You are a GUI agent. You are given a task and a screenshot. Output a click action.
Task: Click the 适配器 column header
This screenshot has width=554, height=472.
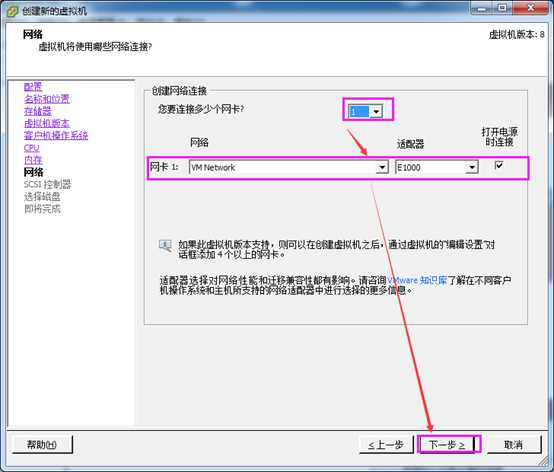[x=410, y=144]
